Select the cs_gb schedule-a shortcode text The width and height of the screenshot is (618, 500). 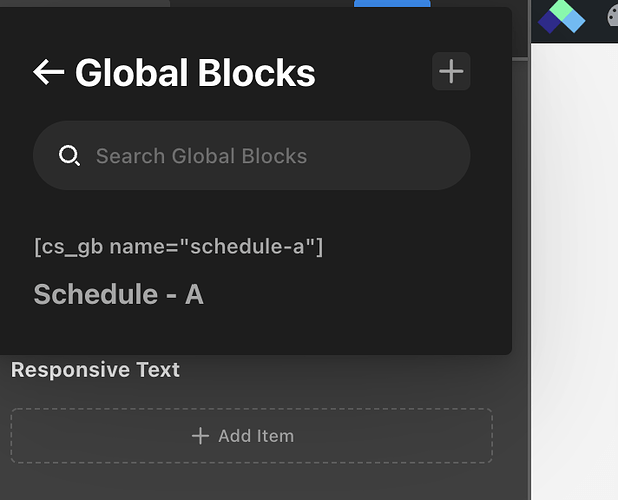click(x=178, y=245)
